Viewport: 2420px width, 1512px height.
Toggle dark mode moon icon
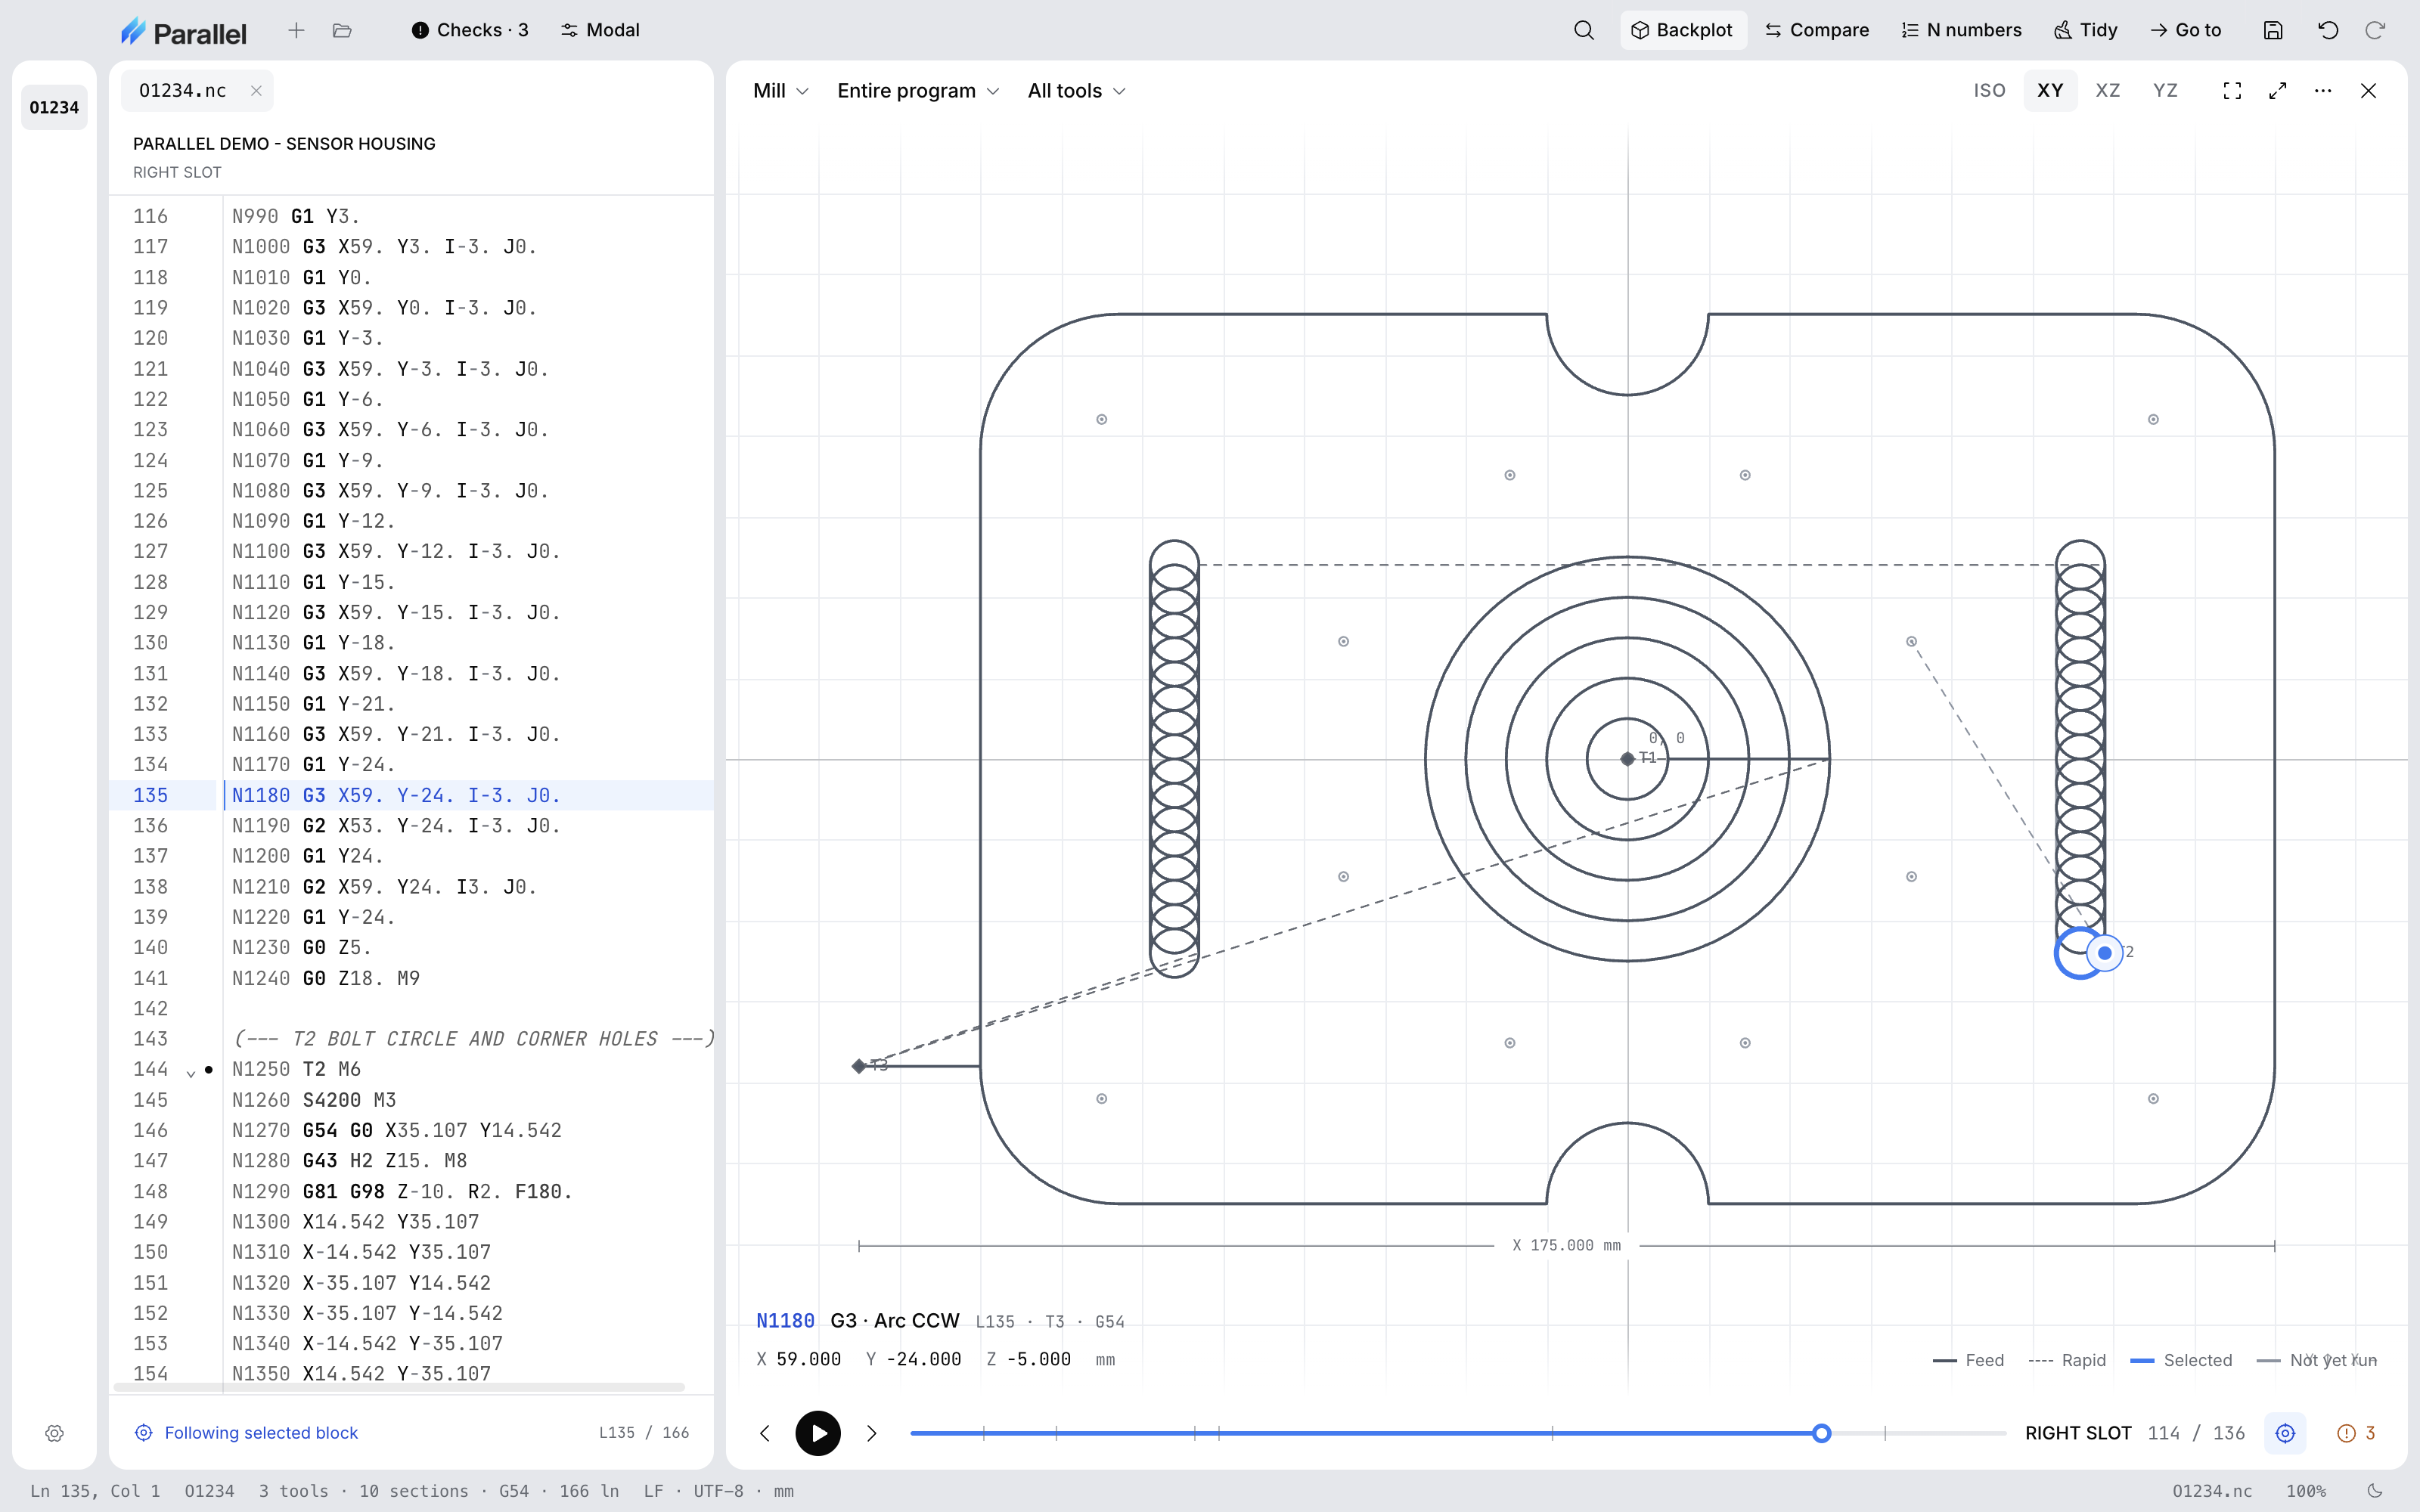(x=2375, y=1491)
